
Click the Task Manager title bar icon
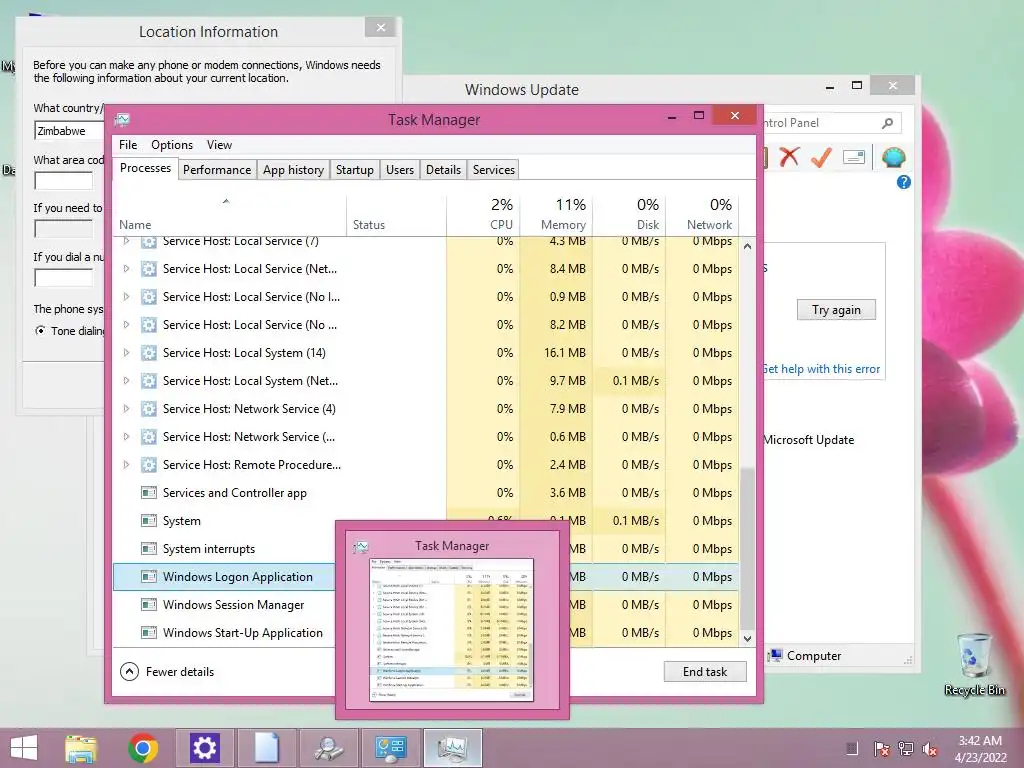(122, 120)
